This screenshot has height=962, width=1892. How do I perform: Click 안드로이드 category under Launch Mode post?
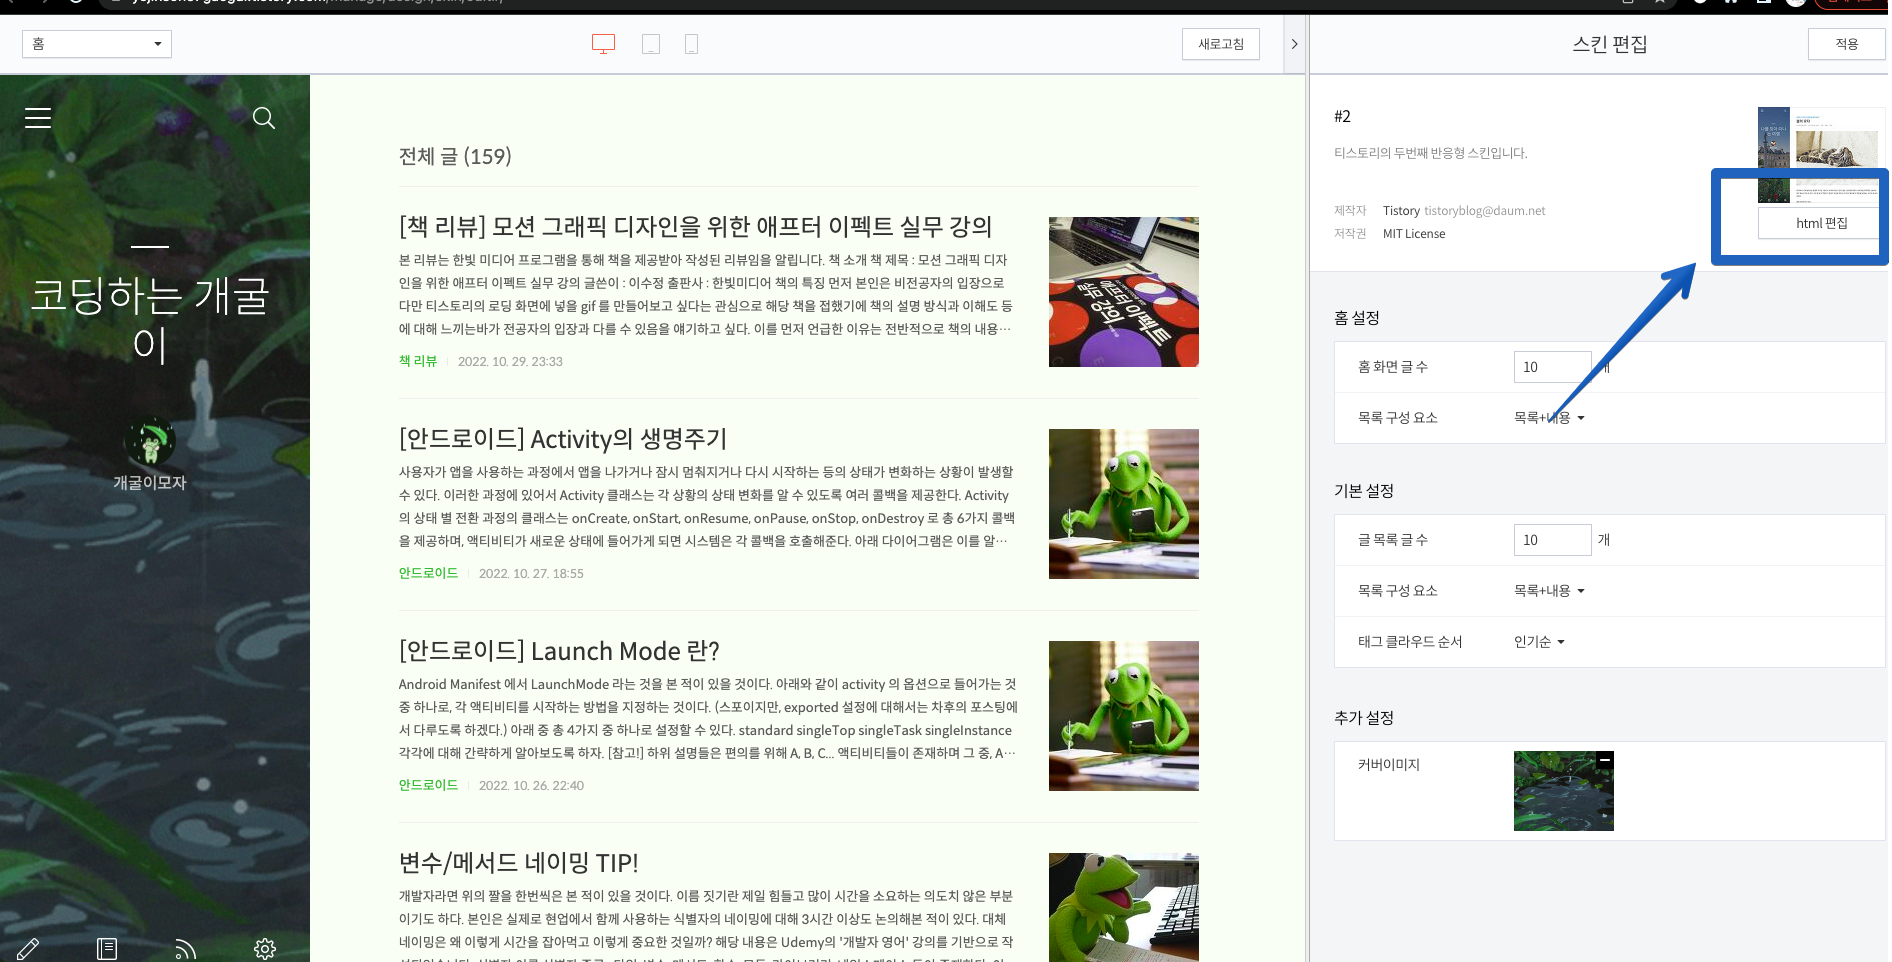(428, 785)
